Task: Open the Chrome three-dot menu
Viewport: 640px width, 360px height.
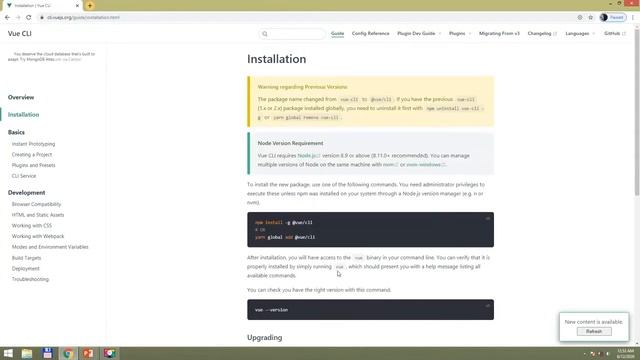Action: [633, 18]
